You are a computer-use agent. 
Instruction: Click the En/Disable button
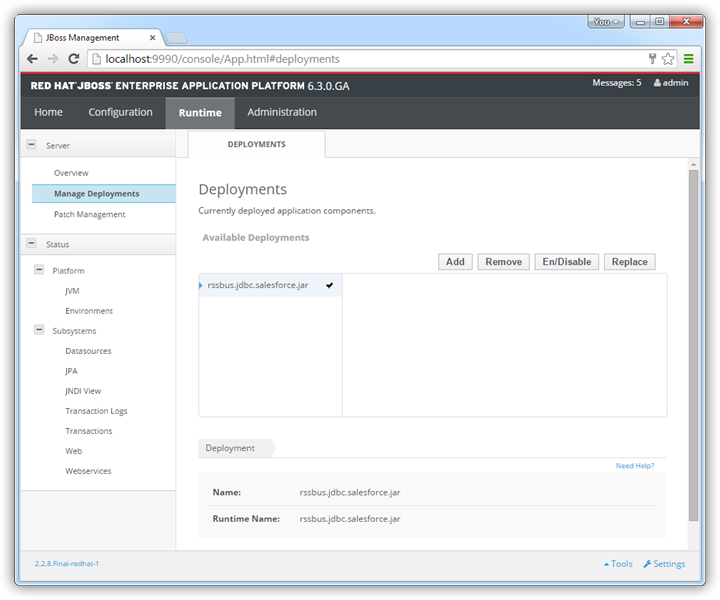click(x=567, y=262)
